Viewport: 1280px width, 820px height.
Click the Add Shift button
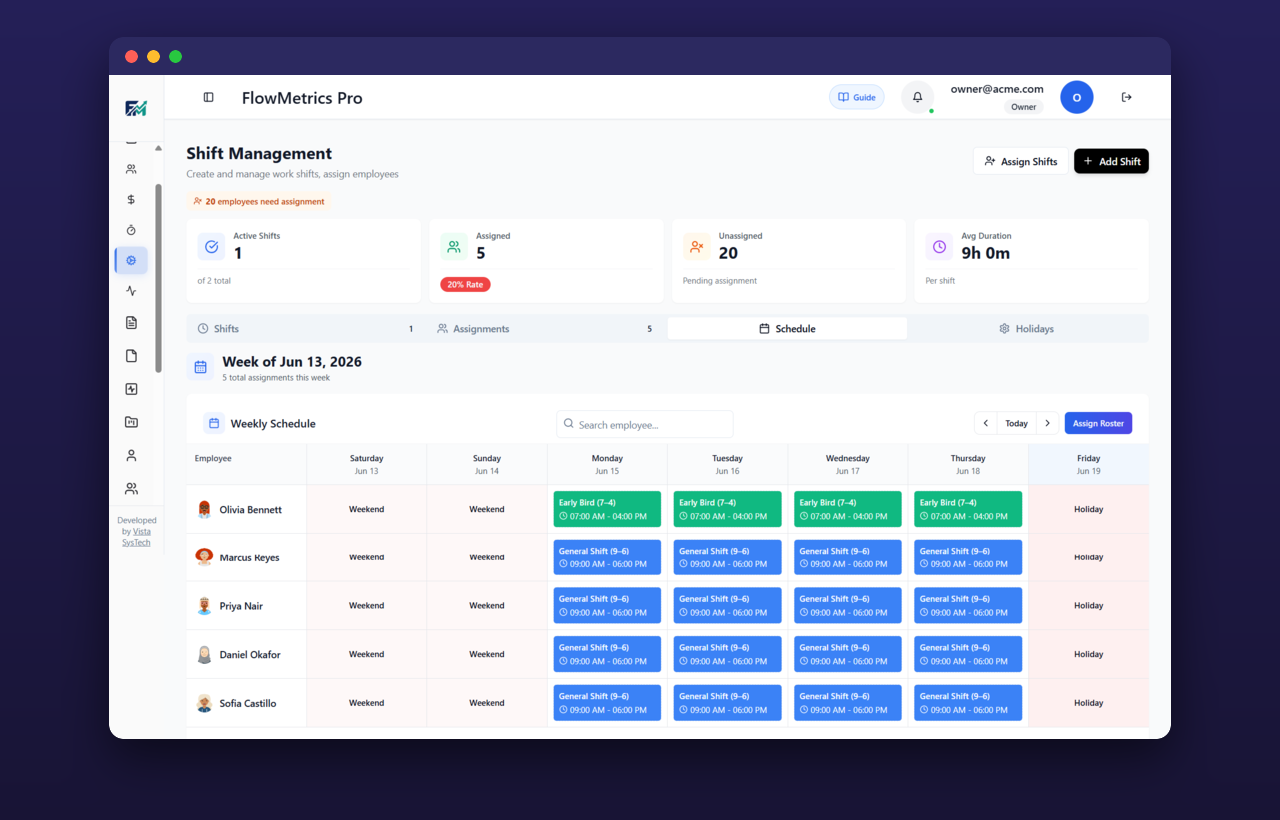coord(1111,161)
